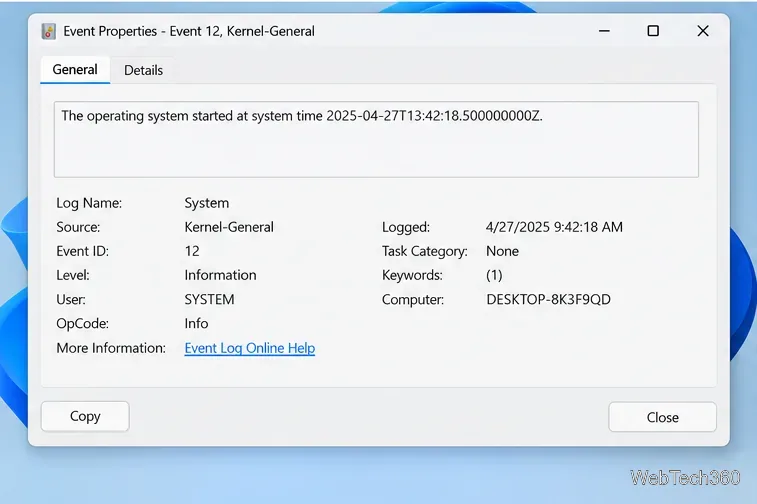Click the 'More Information:' label
757x504 pixels.
point(111,348)
